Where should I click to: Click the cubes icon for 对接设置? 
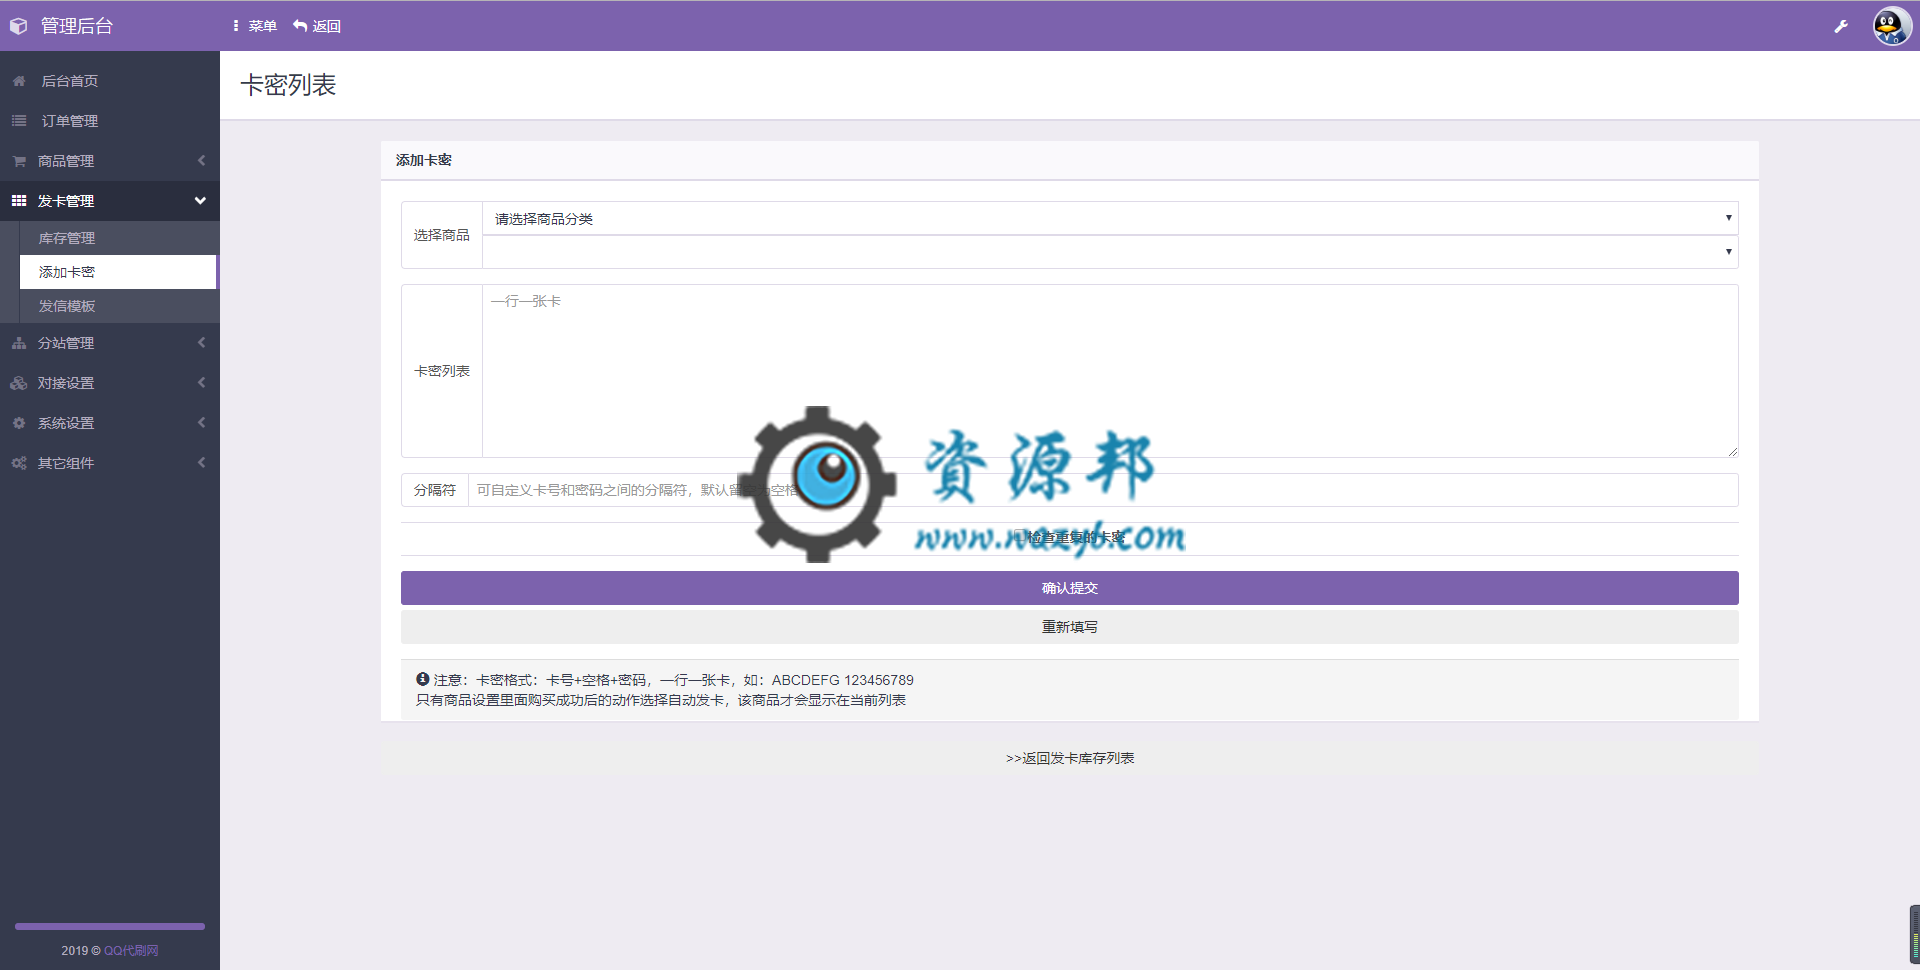coord(19,383)
